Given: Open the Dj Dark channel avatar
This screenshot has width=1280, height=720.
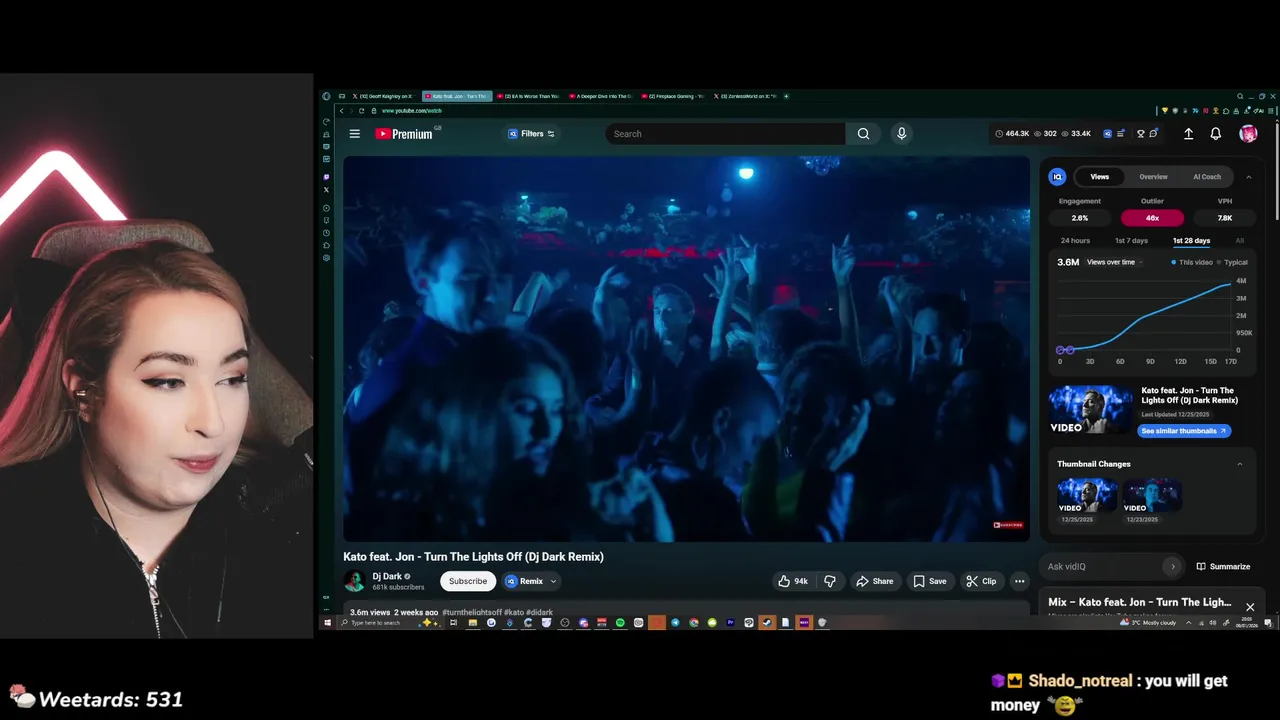Looking at the screenshot, I should pyautogui.click(x=354, y=581).
